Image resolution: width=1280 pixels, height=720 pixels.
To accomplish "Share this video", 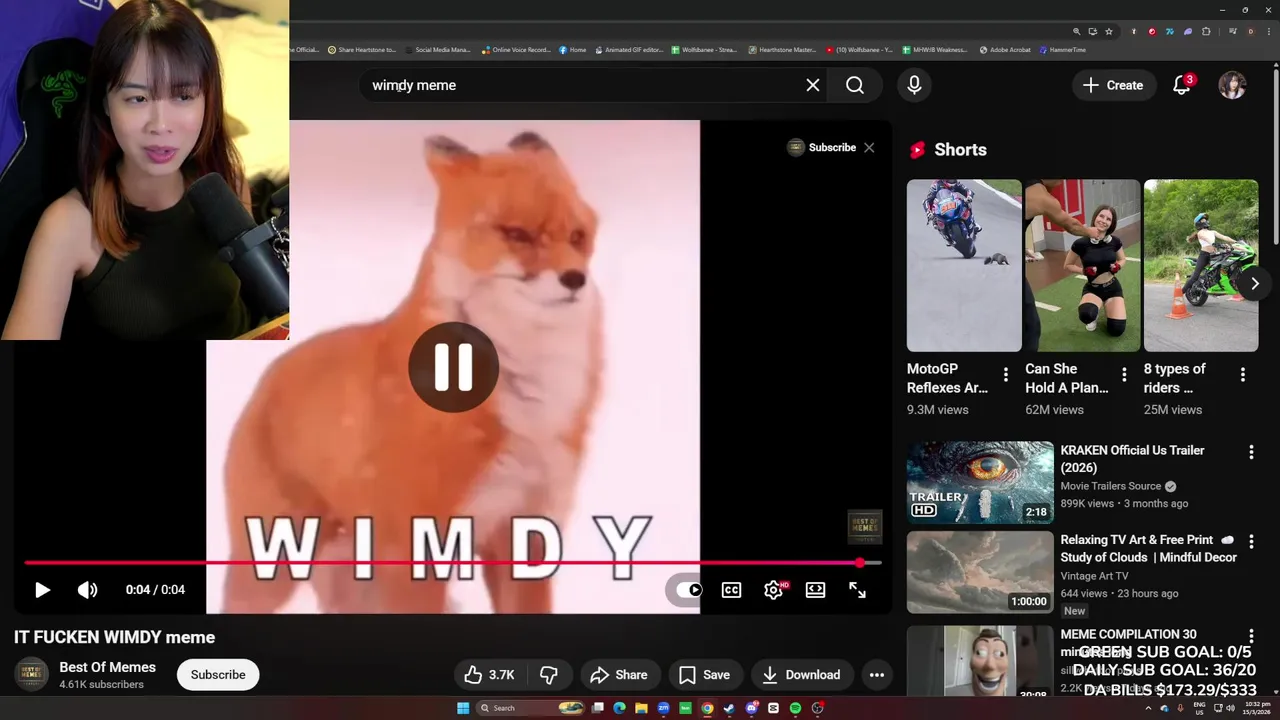I will pos(619,675).
